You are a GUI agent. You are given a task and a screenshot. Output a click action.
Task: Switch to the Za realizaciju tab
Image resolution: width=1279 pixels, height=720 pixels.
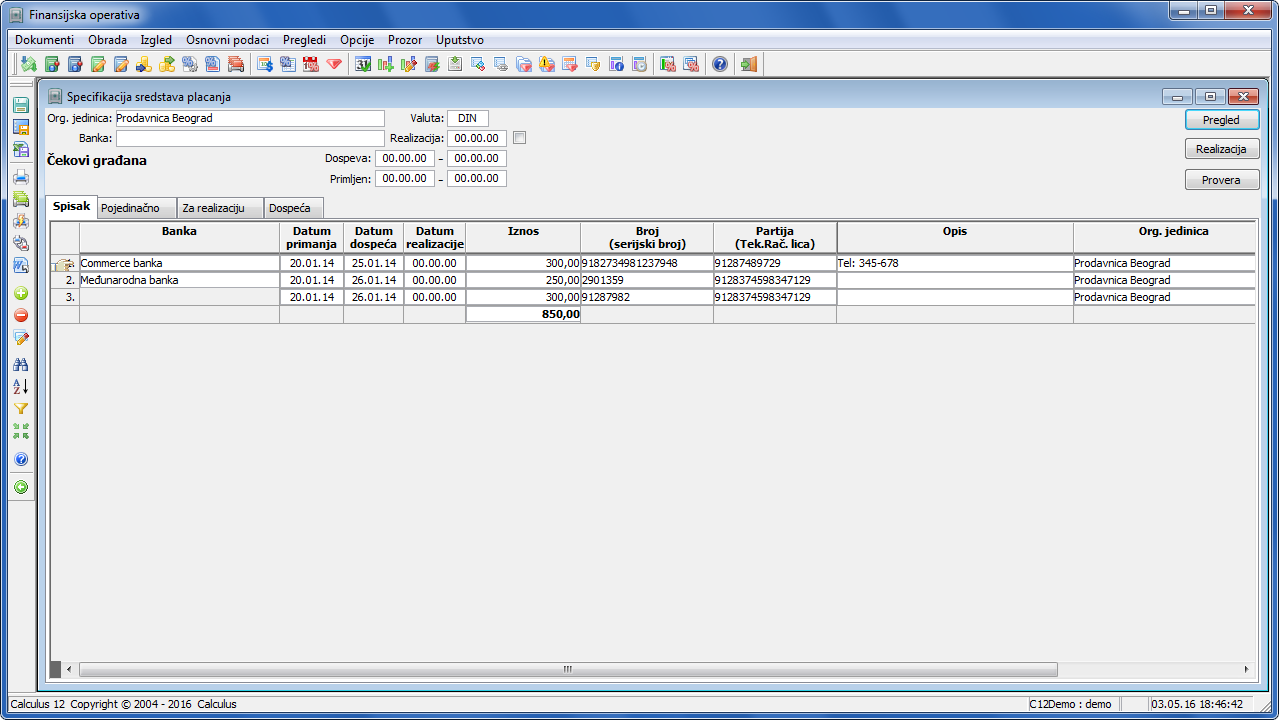214,208
